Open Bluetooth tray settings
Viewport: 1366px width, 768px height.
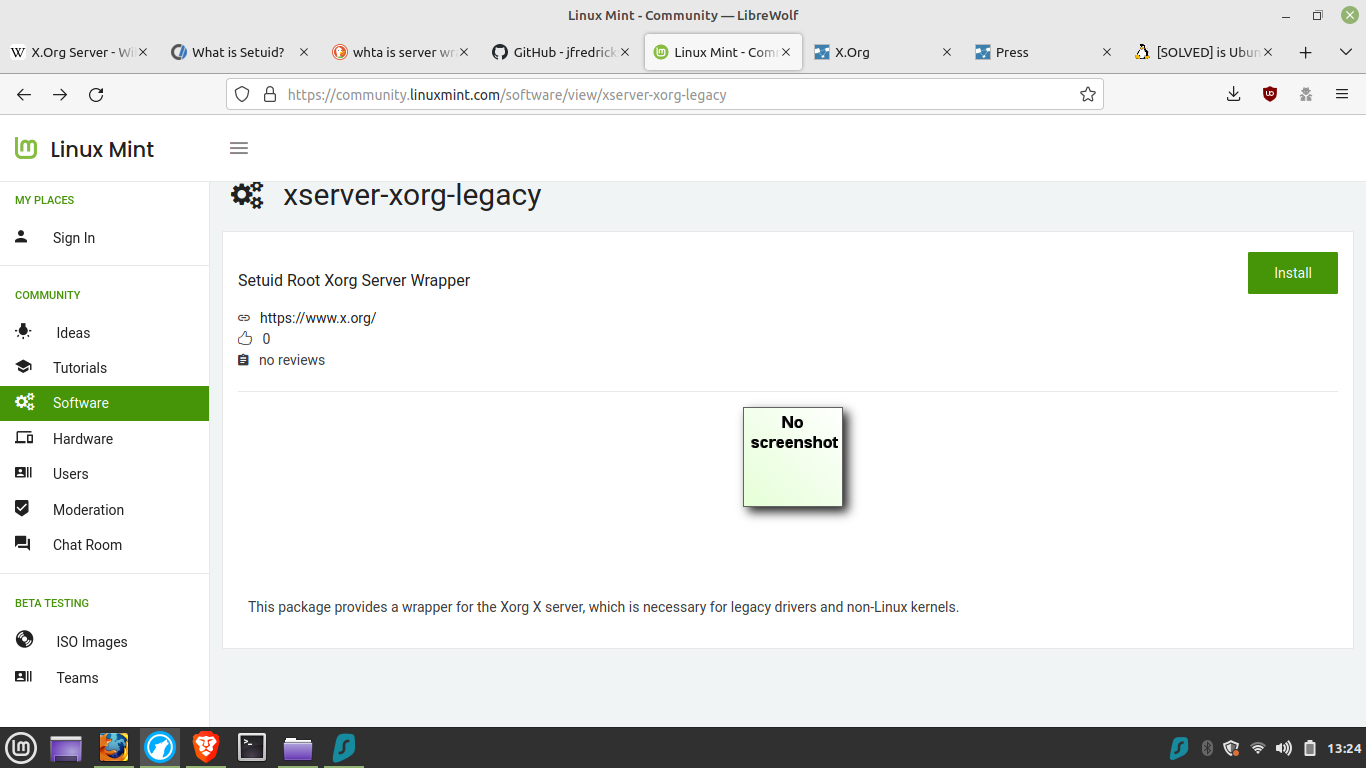point(1207,748)
